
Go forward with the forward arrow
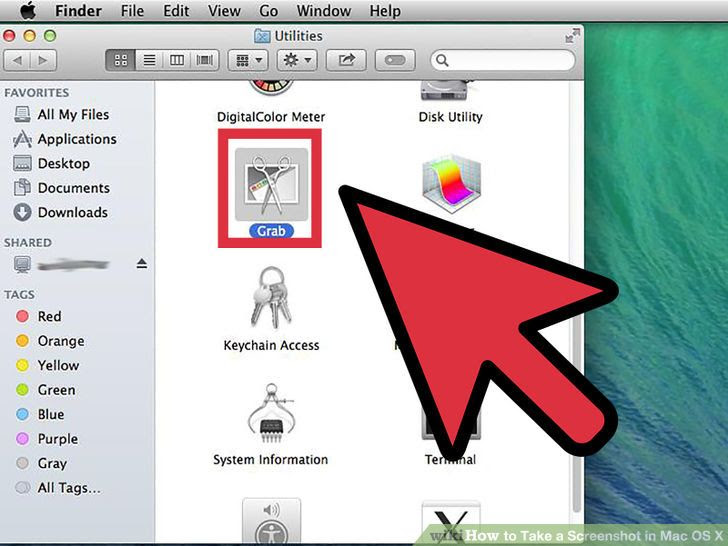coord(43,60)
